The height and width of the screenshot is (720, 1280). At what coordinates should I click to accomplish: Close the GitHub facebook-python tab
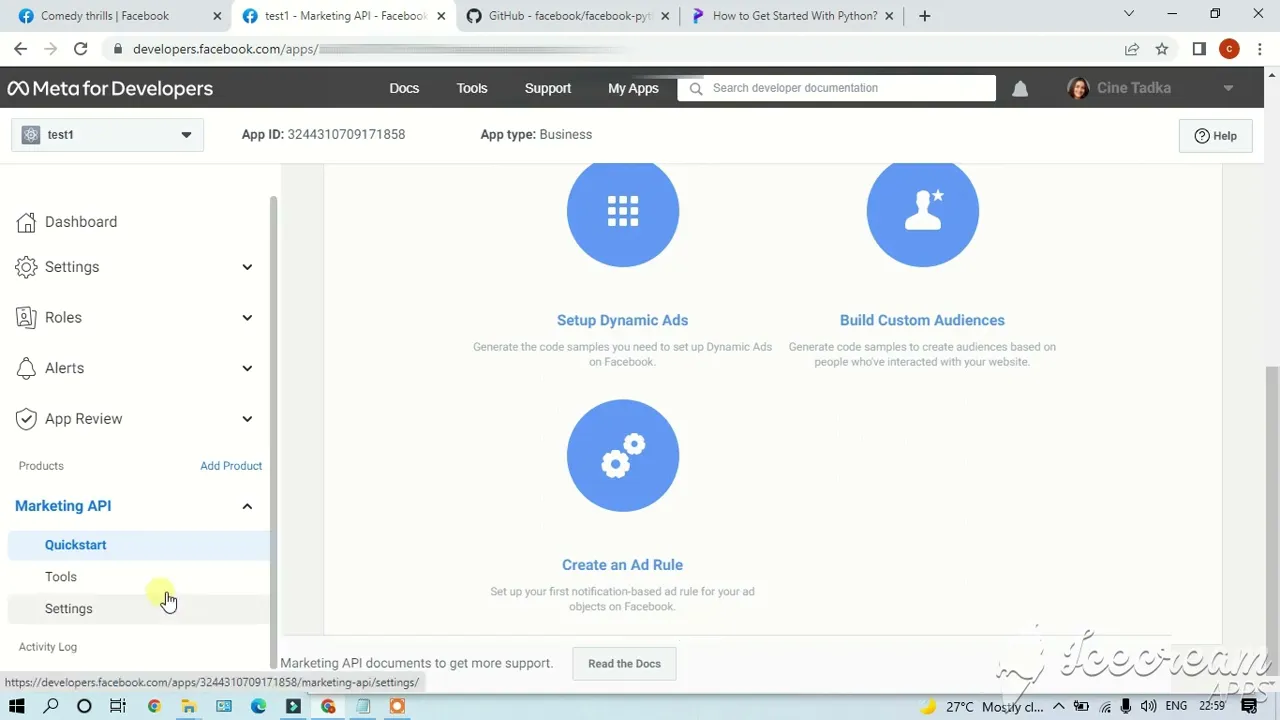click(666, 16)
